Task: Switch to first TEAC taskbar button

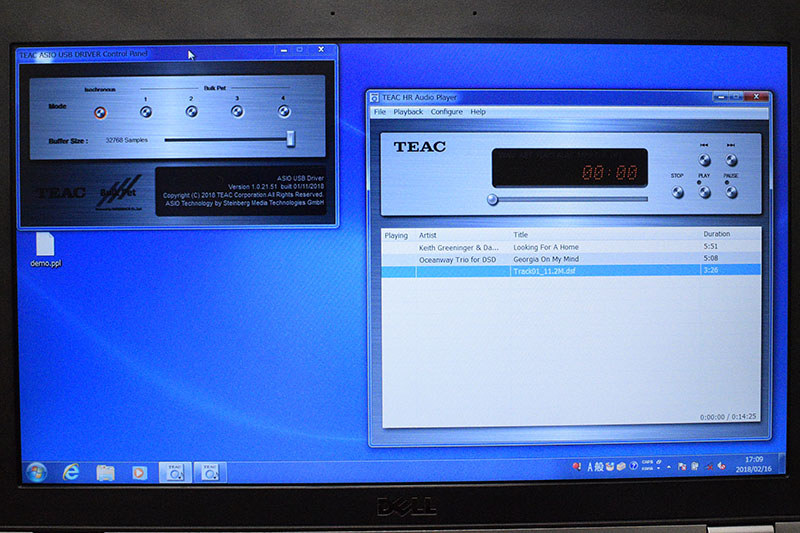Action: coord(175,473)
